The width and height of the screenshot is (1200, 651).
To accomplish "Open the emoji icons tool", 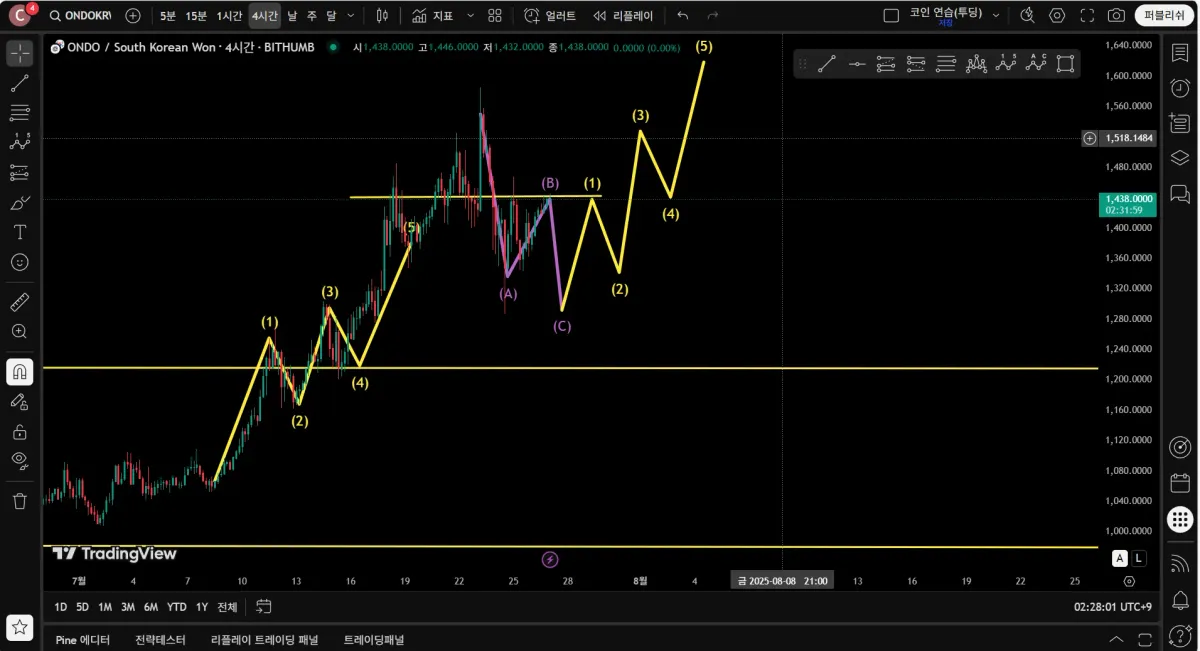I will 19,262.
